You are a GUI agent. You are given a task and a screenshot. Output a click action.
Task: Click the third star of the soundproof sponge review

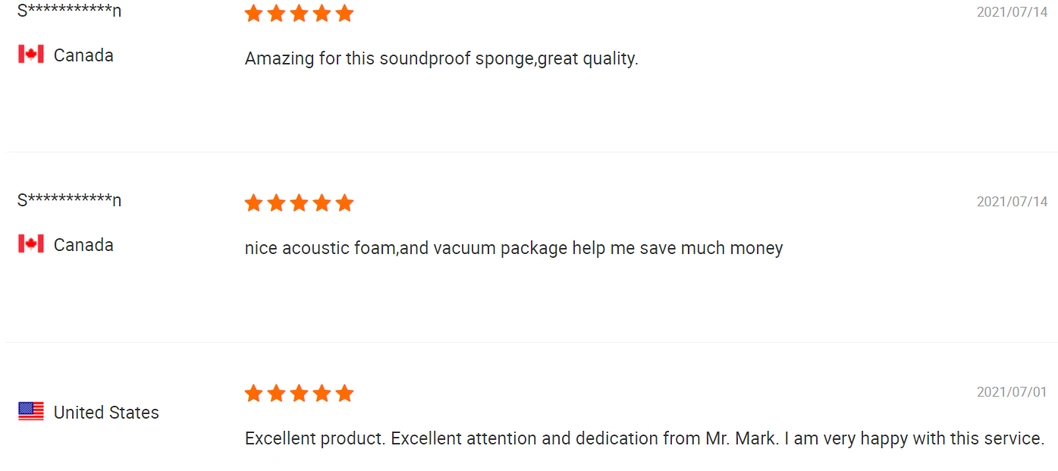pos(299,14)
